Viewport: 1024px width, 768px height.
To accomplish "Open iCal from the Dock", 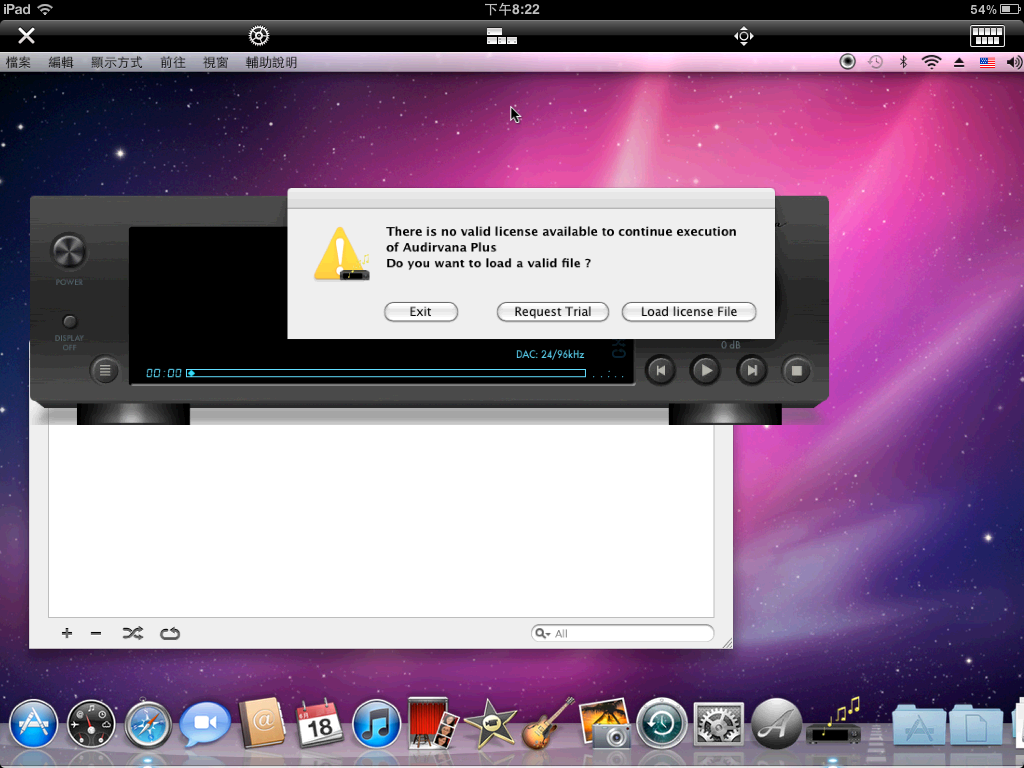I will (x=319, y=723).
